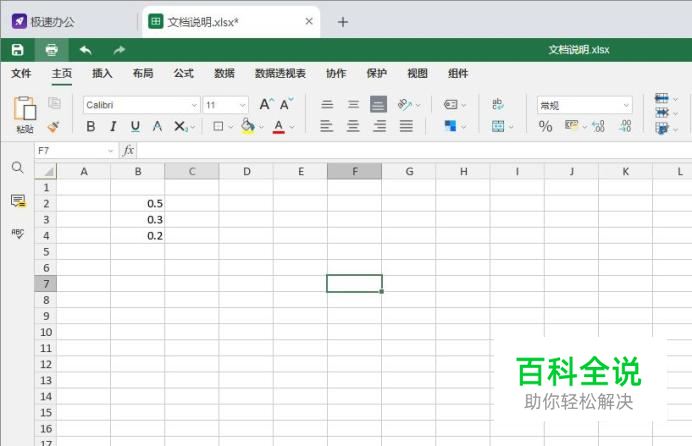The height and width of the screenshot is (446, 692).
Task: Click the wrap text icon
Action: (x=497, y=105)
